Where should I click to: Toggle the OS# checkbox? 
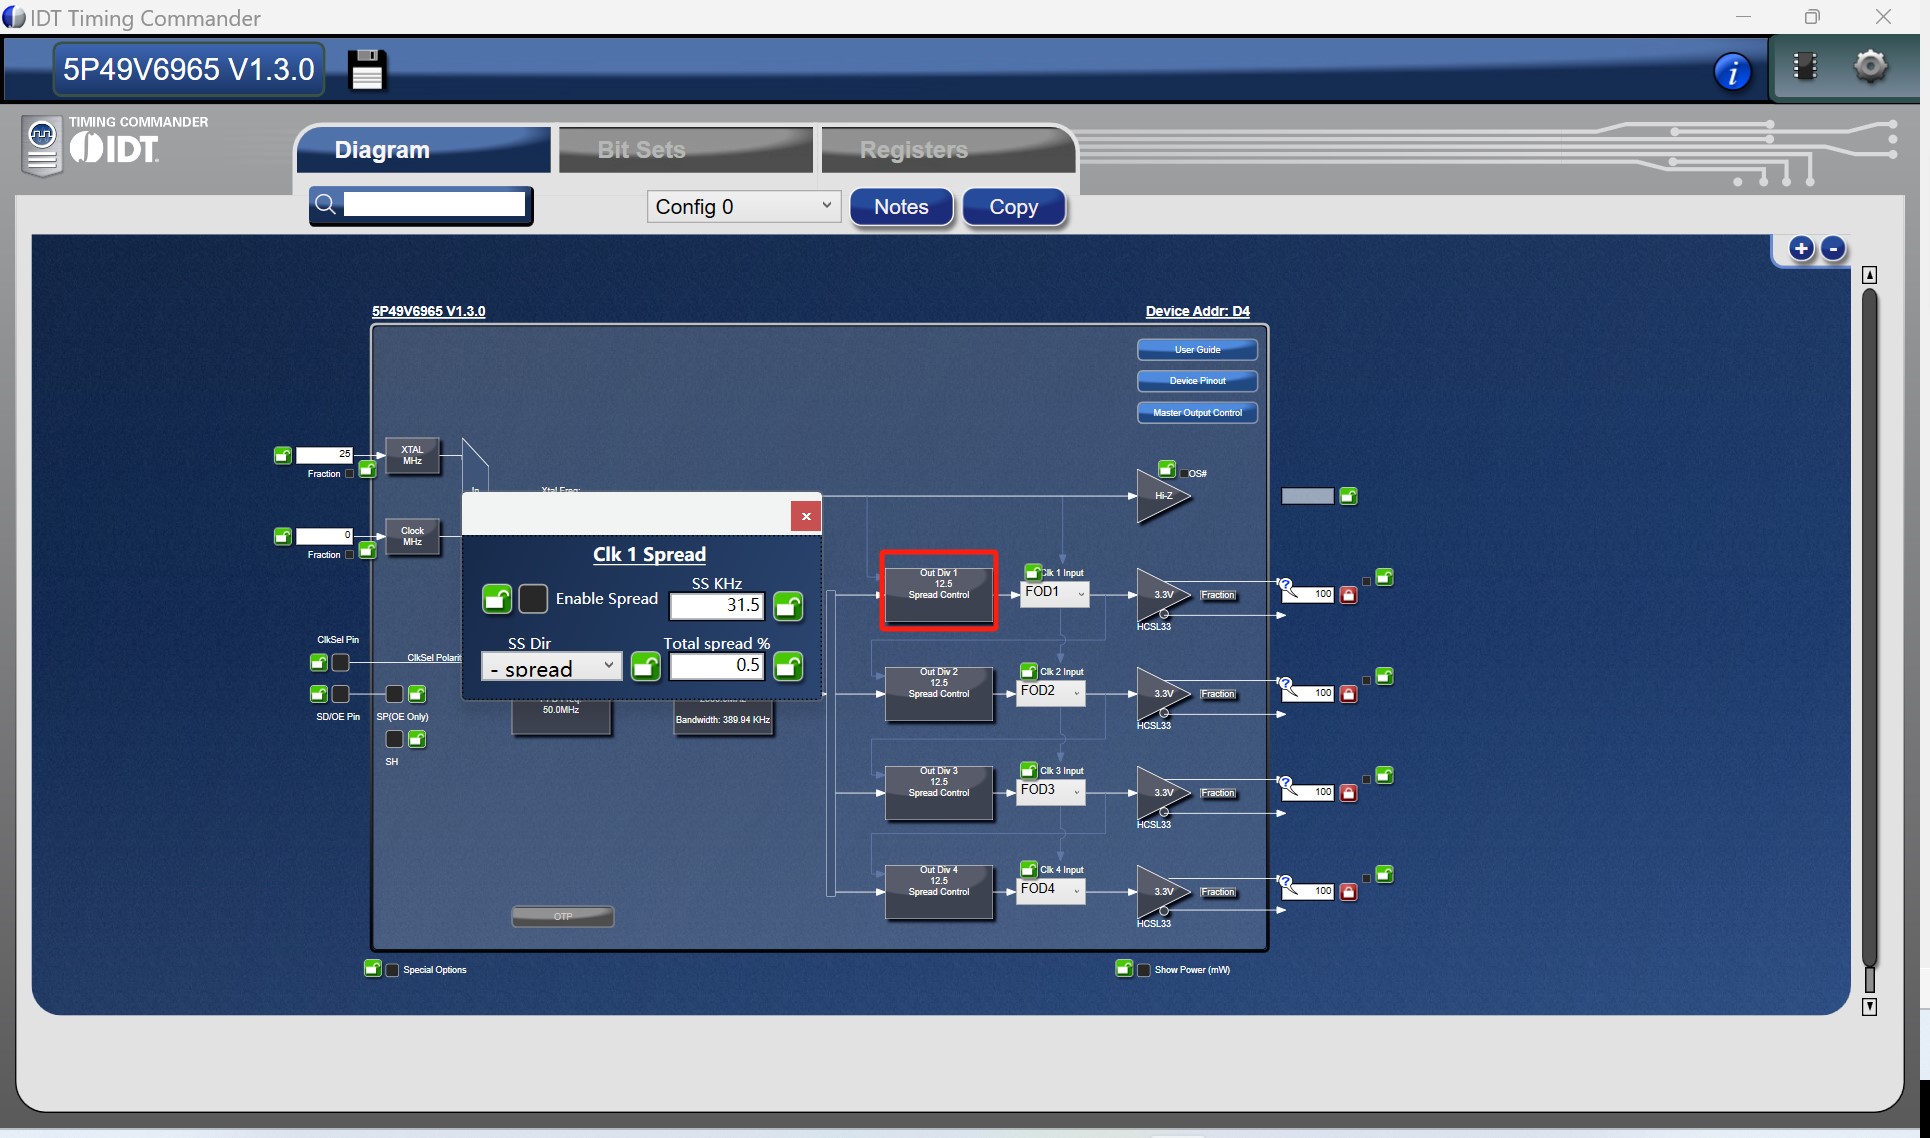1184,474
